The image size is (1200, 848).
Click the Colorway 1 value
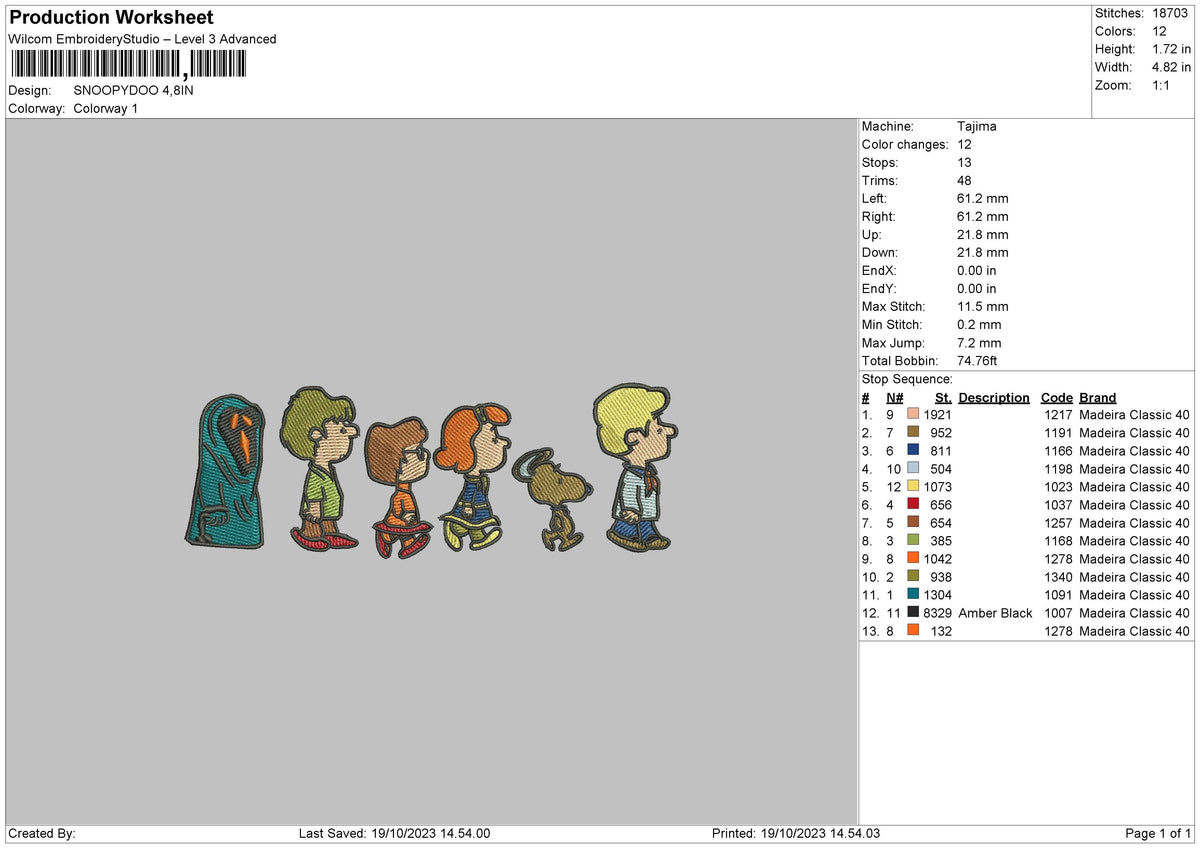106,108
